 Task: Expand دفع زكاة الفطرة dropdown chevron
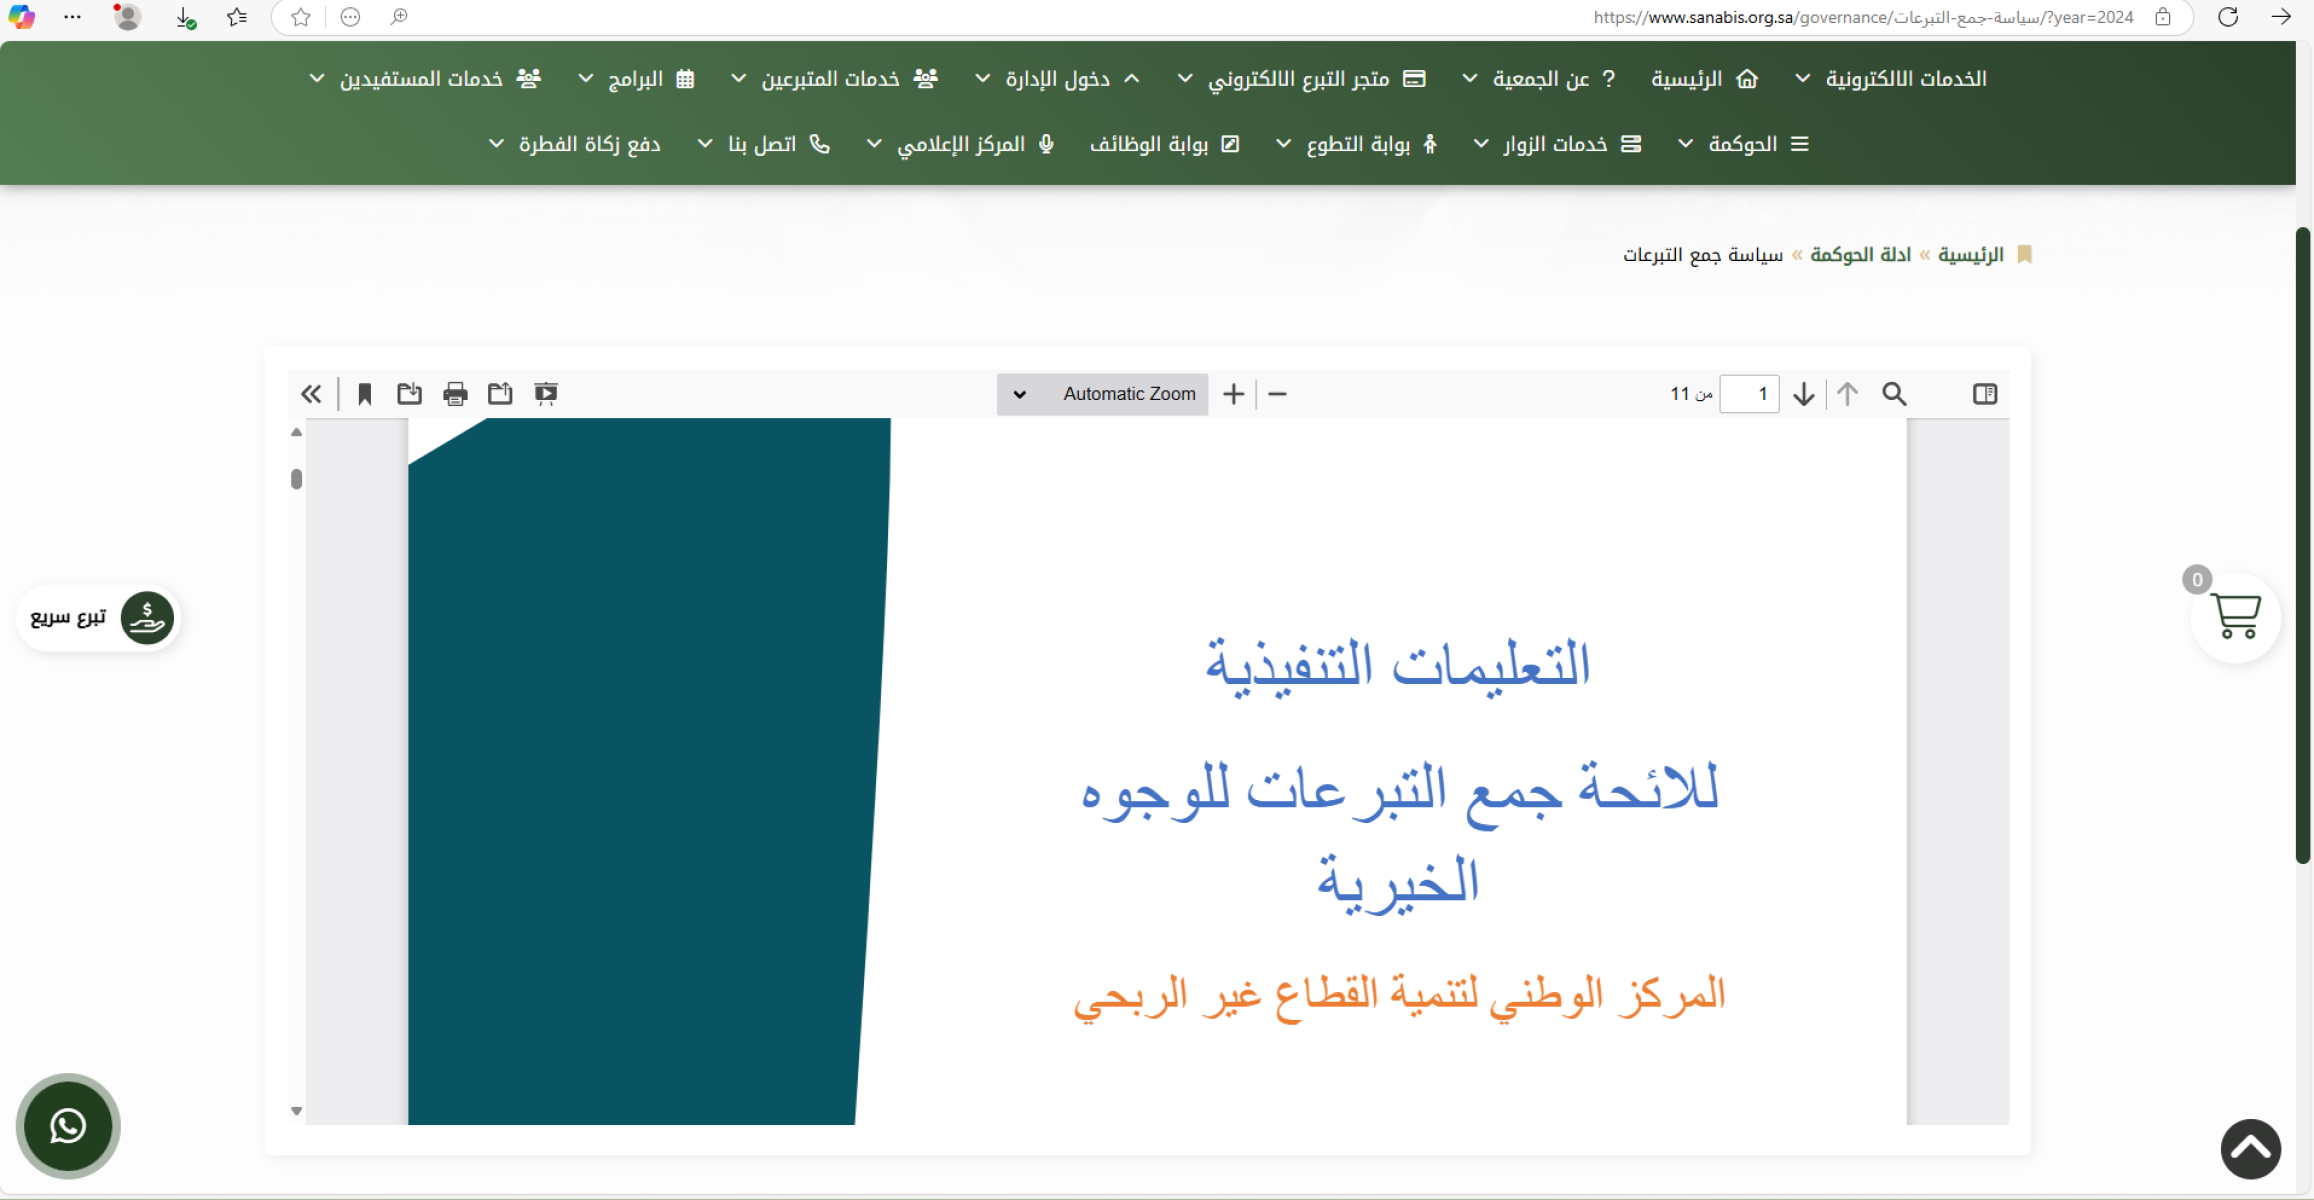click(496, 144)
